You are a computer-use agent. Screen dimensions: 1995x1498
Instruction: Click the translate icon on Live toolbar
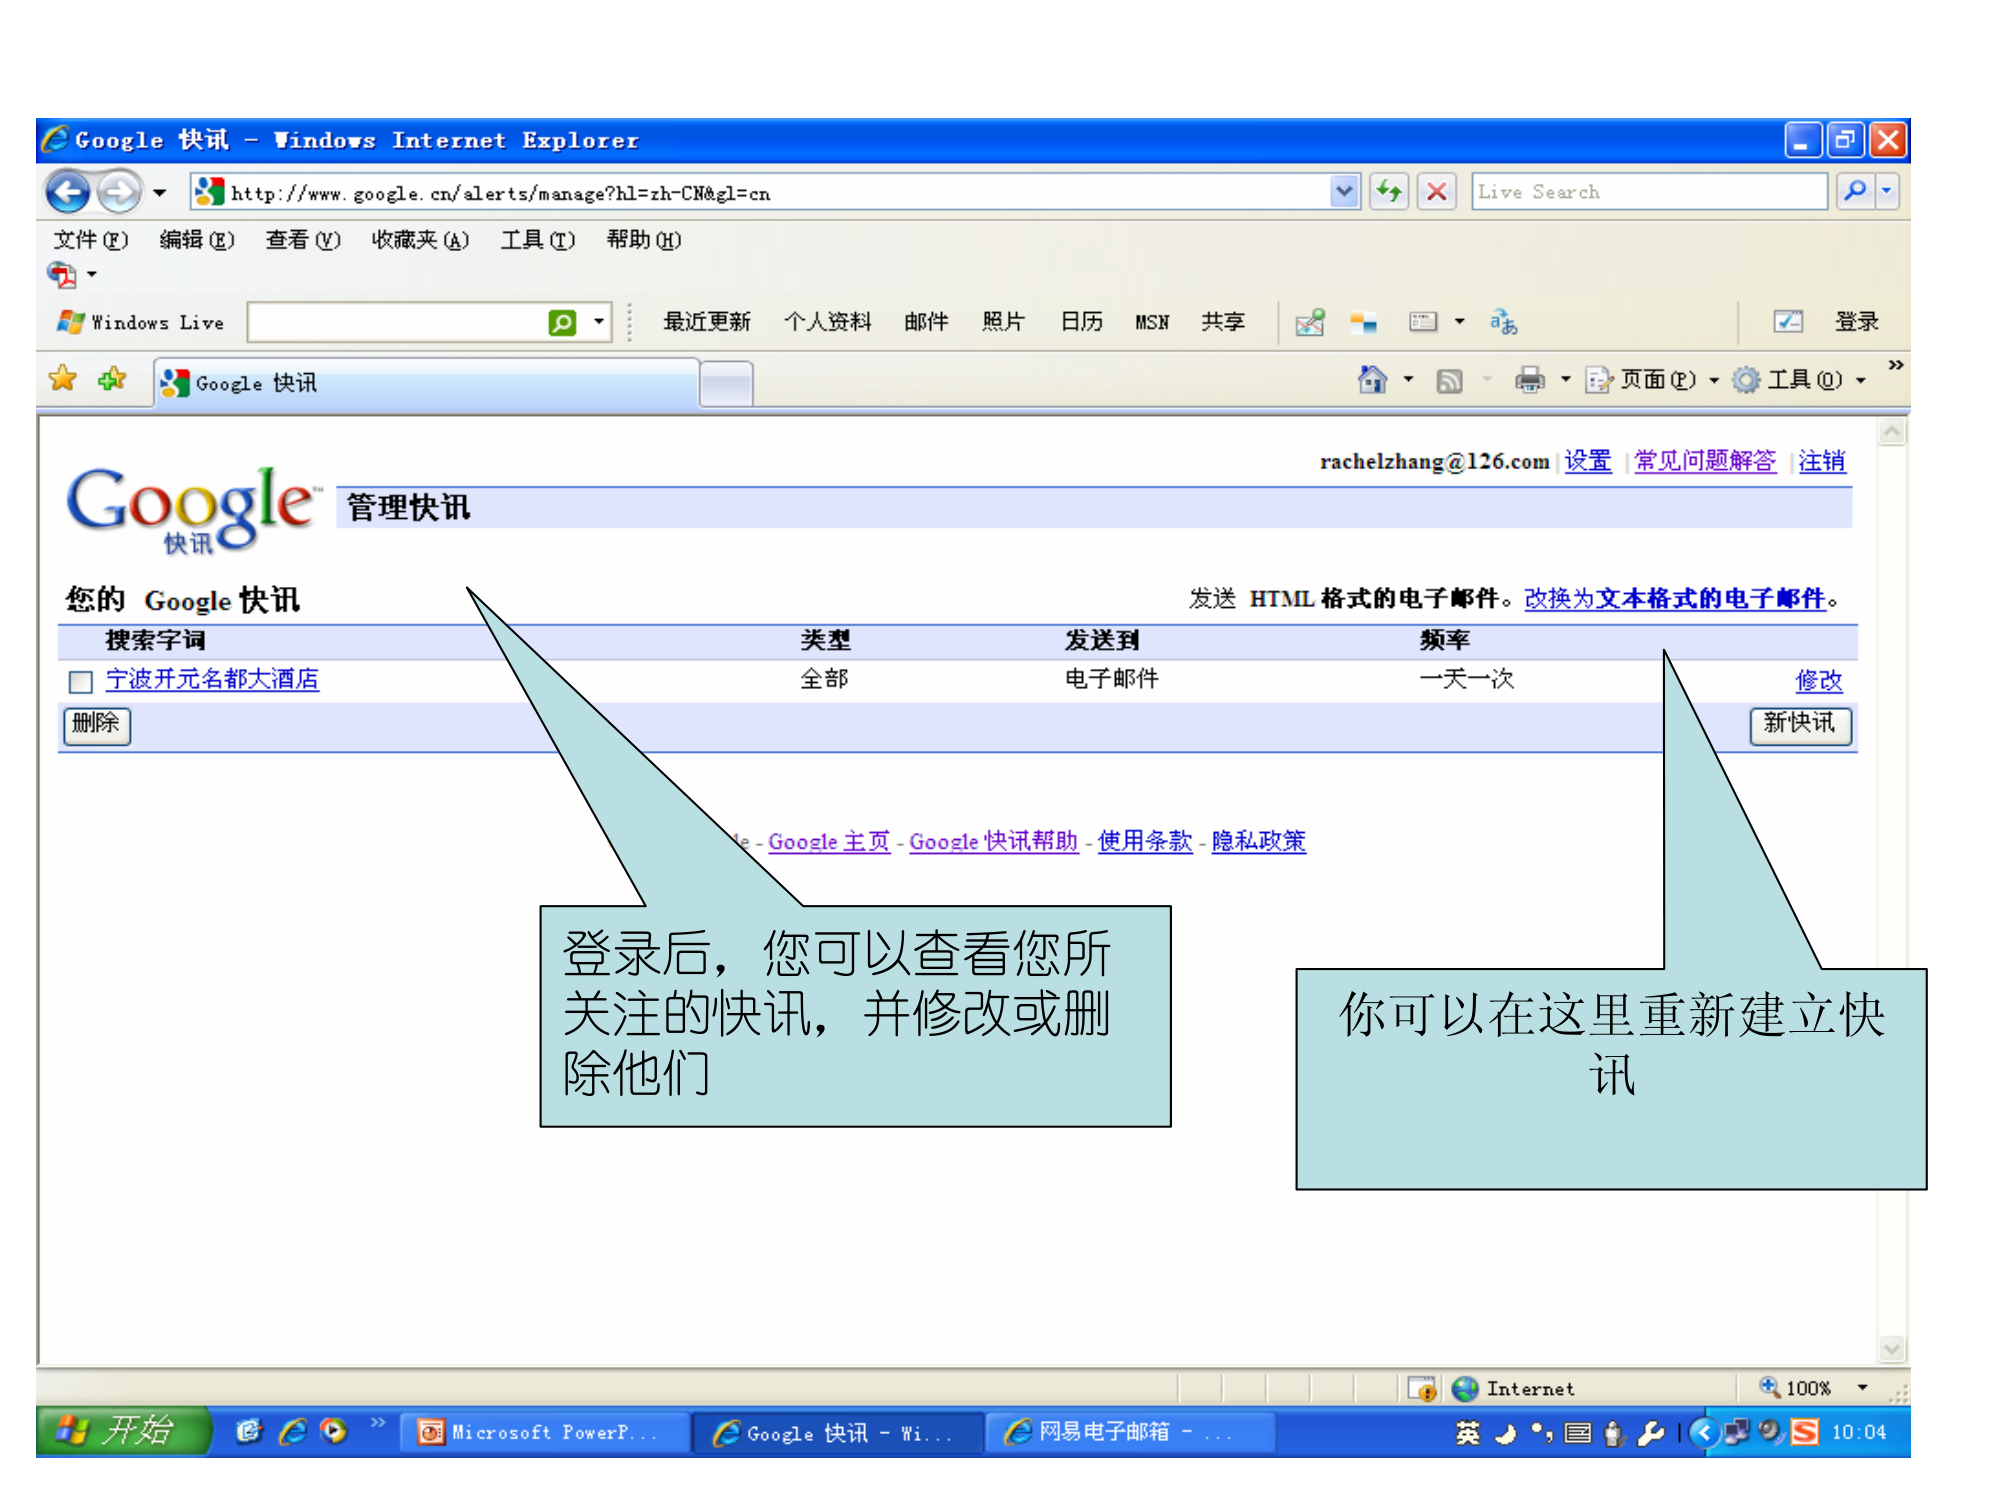[1503, 322]
